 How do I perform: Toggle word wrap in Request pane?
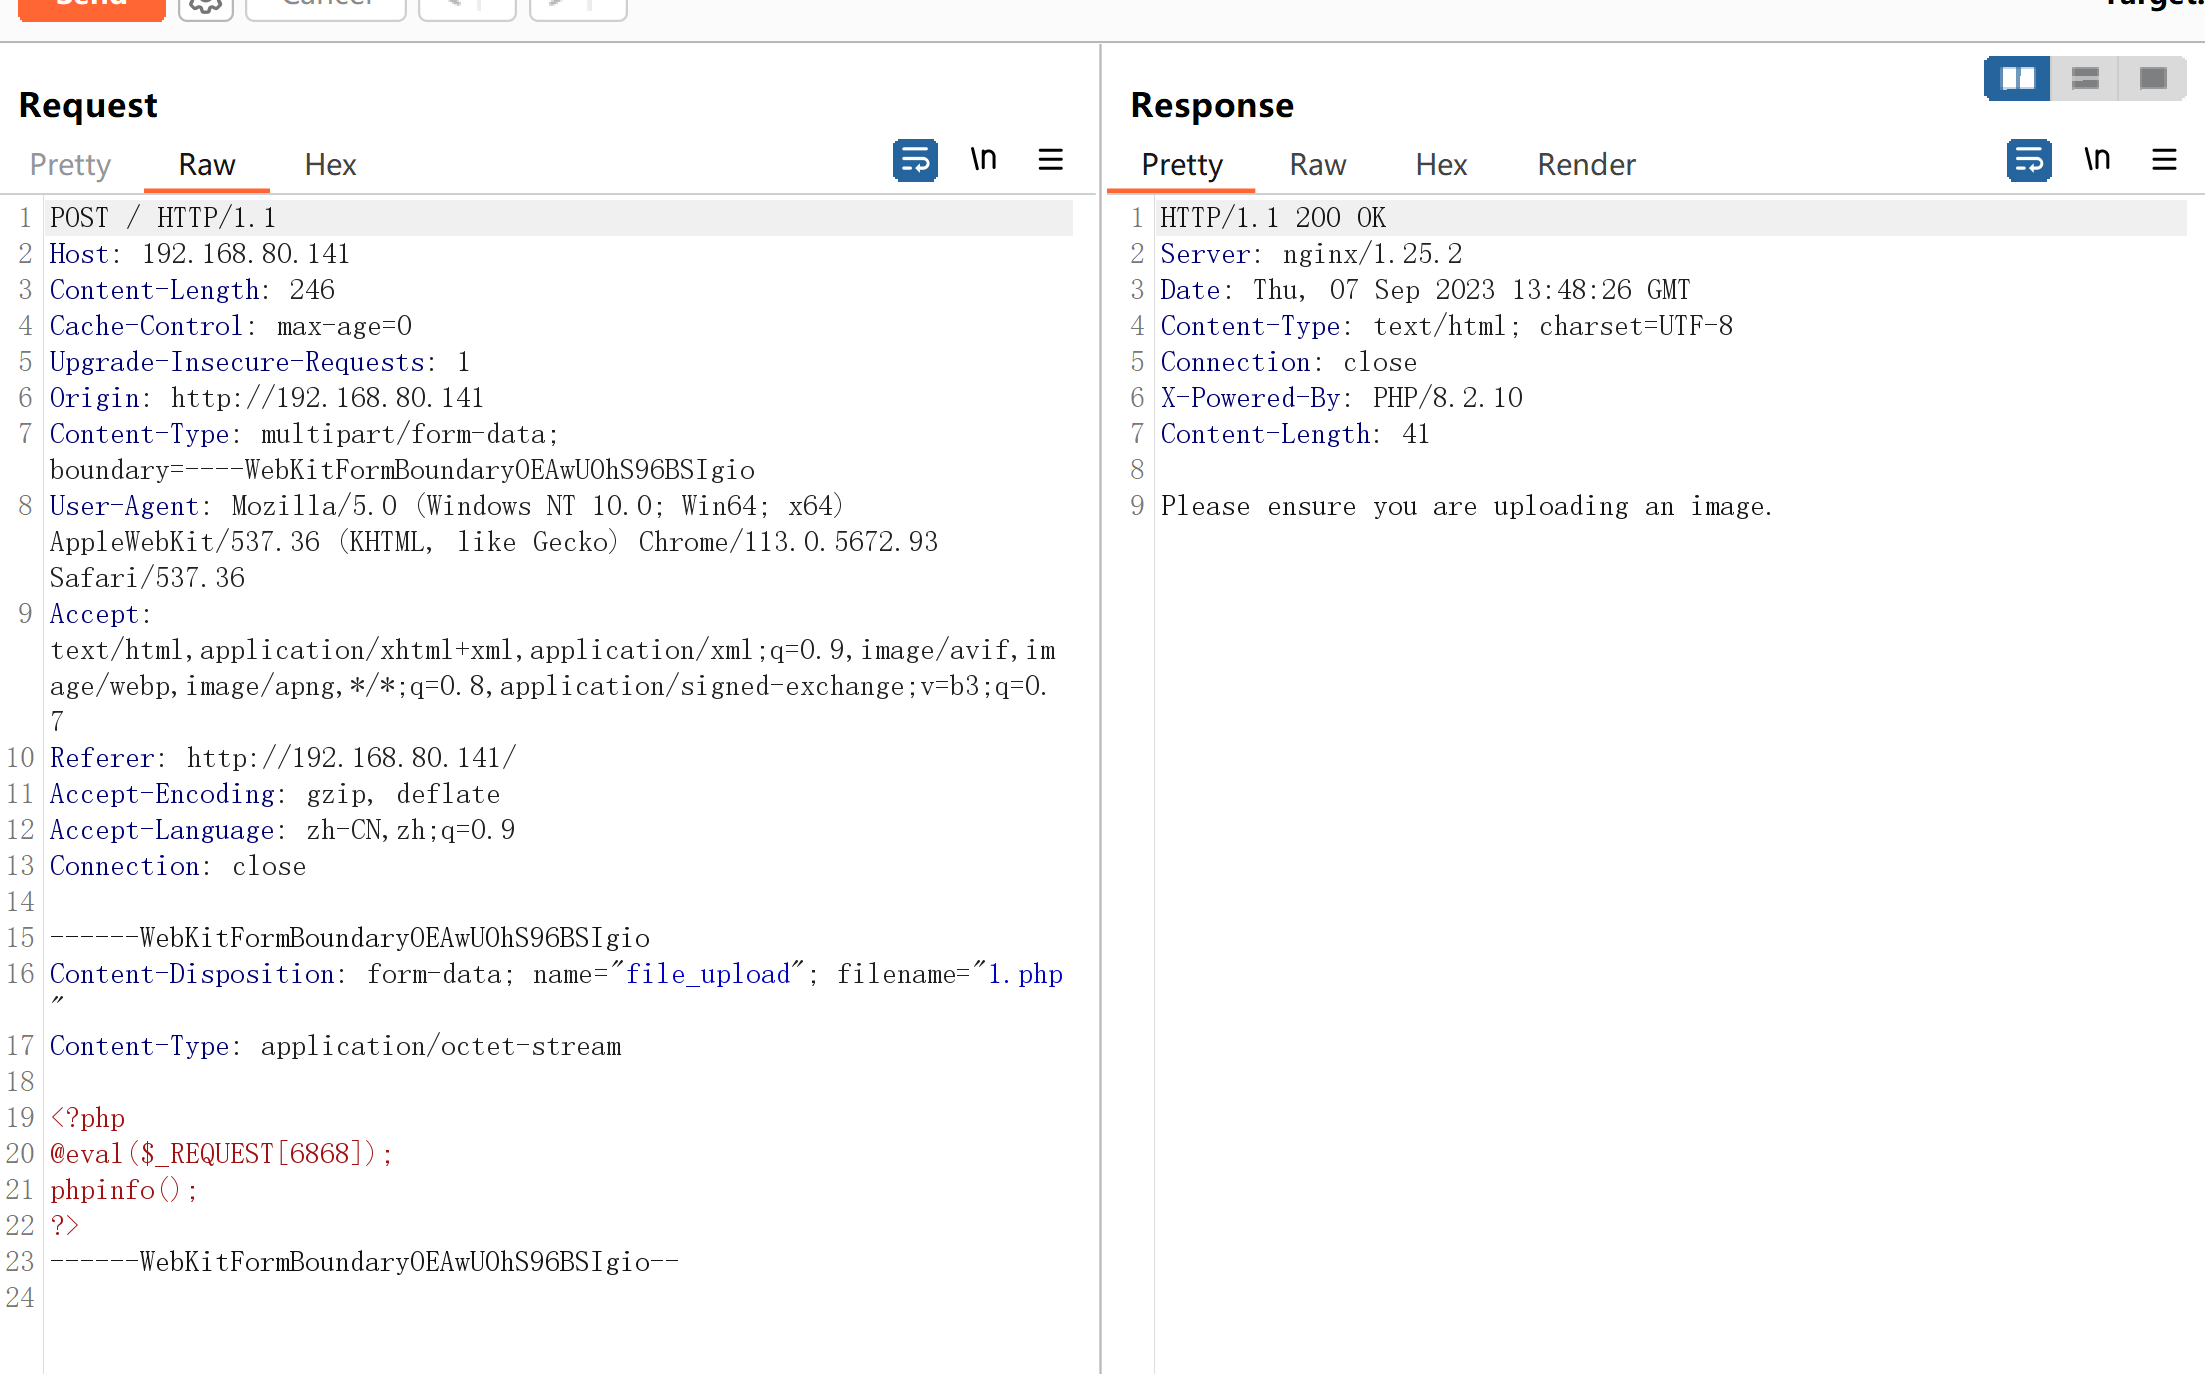click(914, 160)
